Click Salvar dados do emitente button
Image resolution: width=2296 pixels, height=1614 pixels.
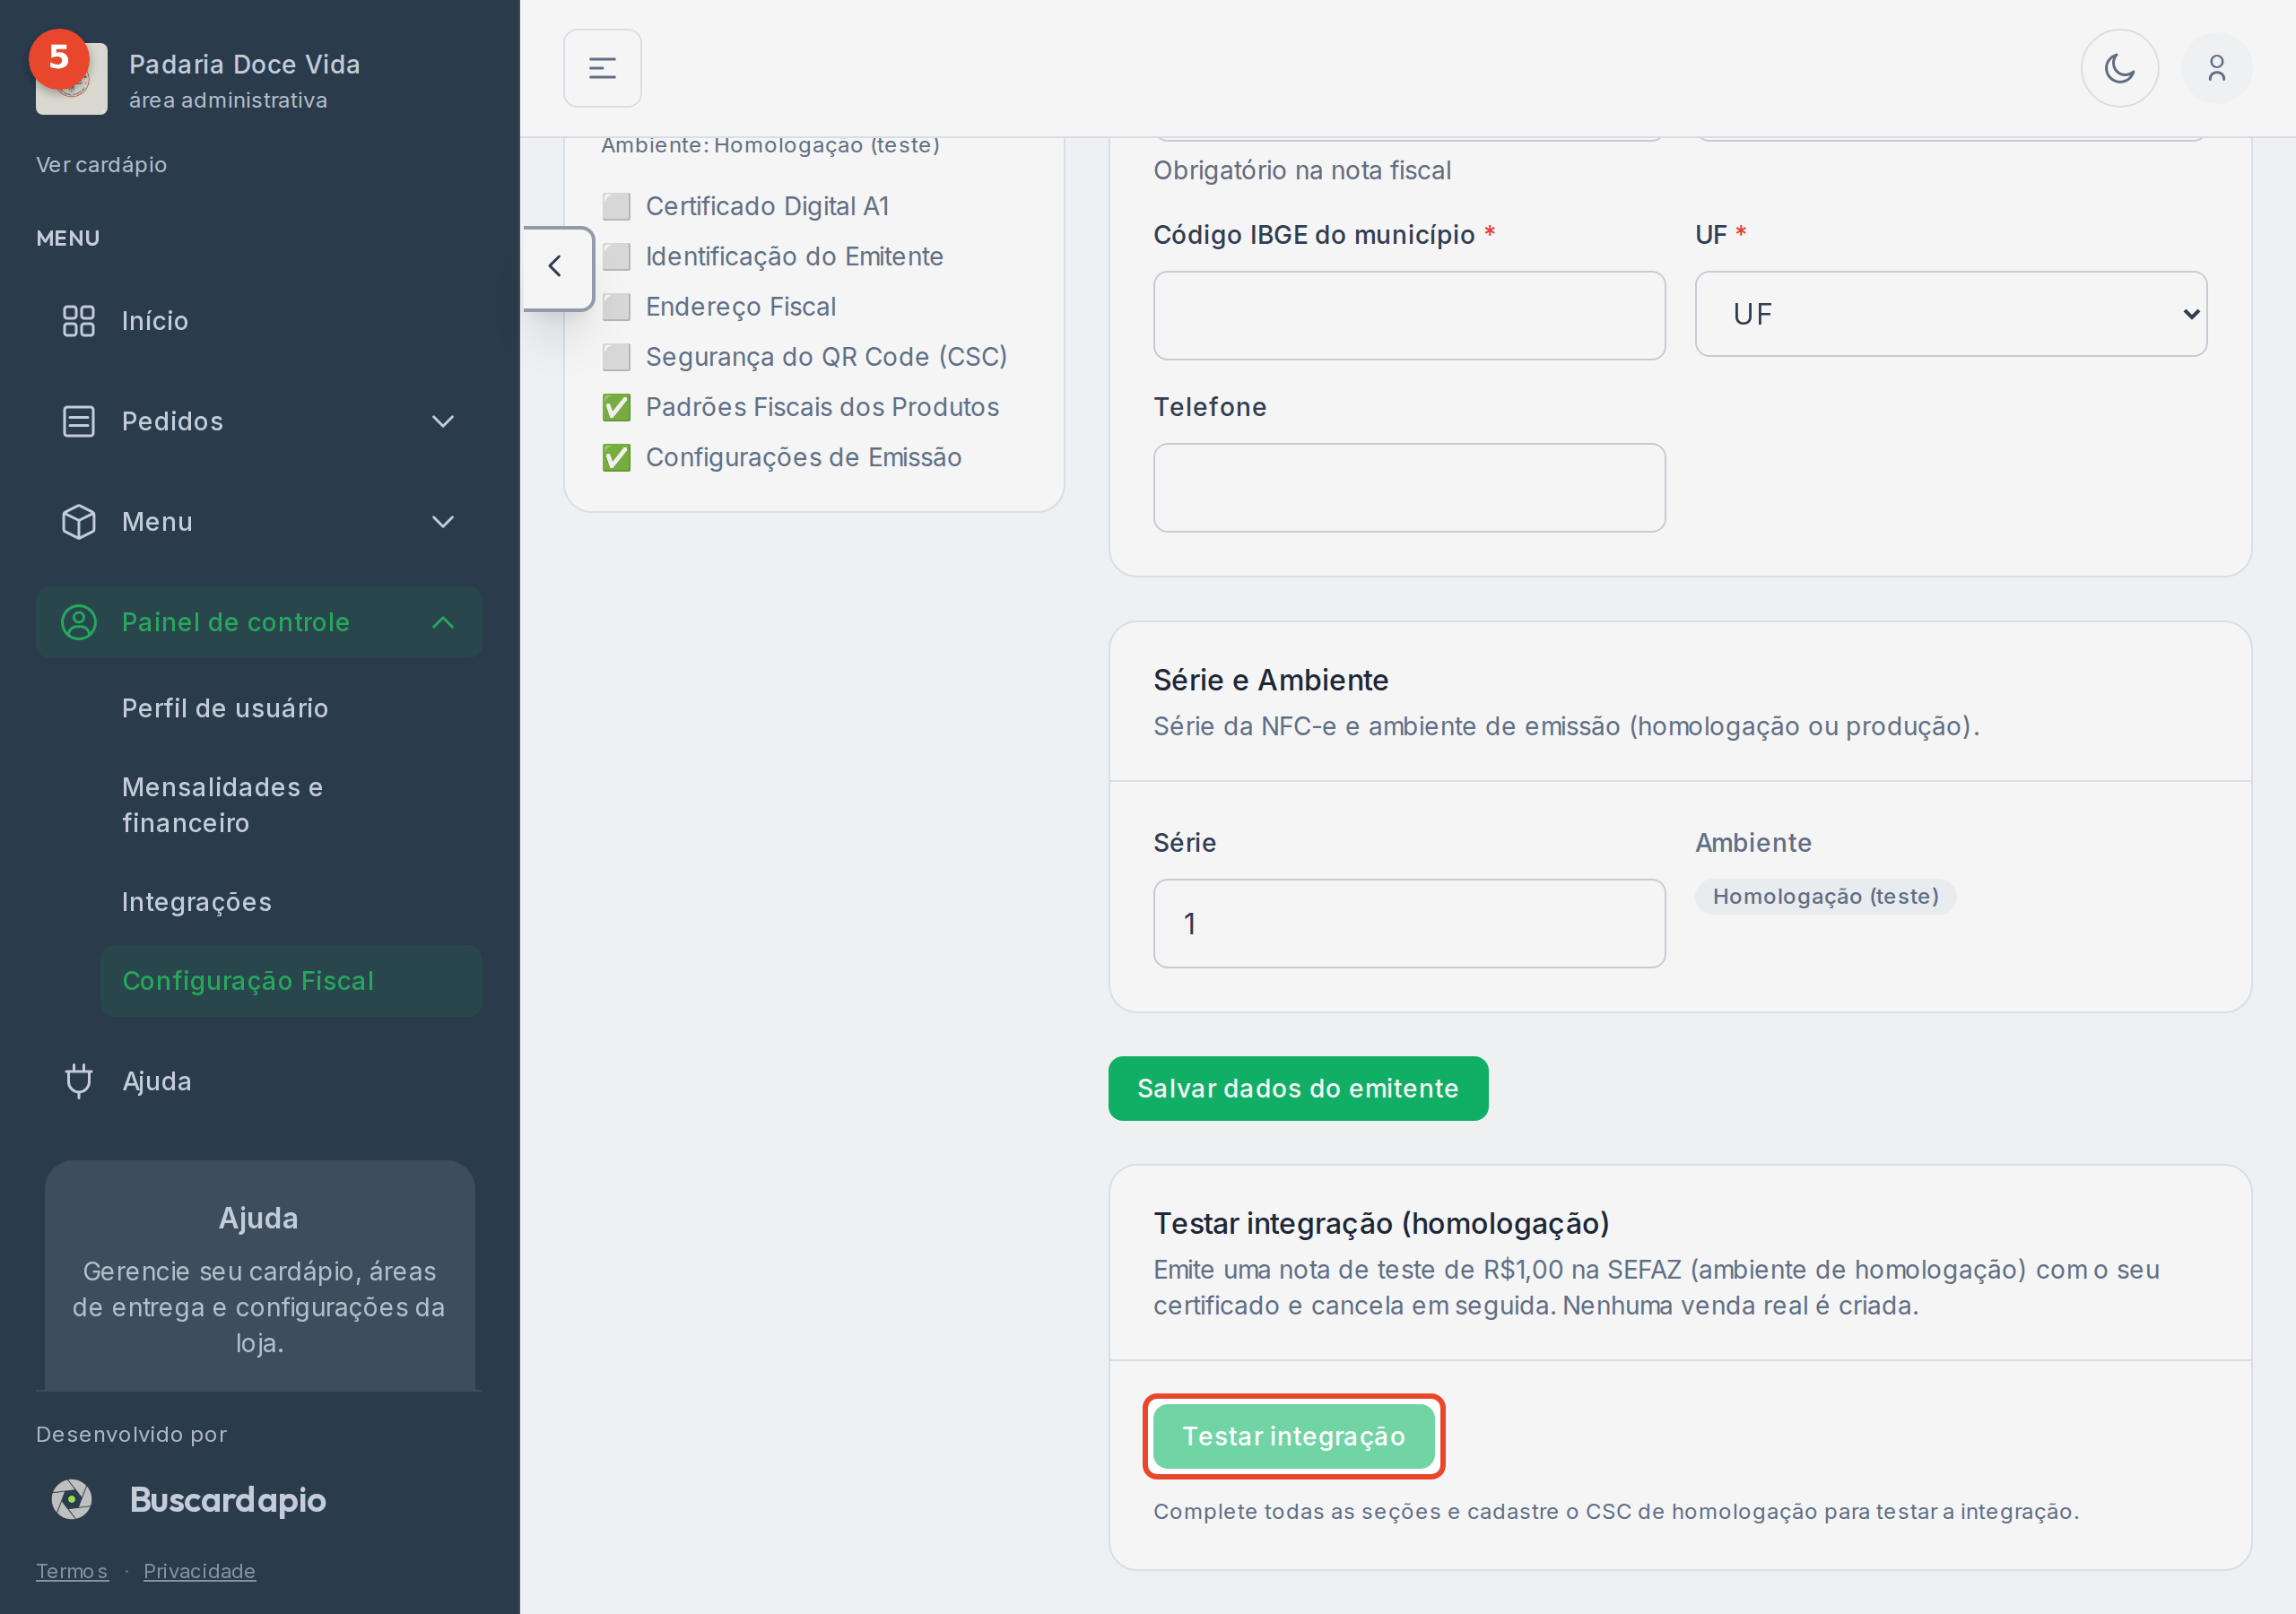pos(1298,1088)
